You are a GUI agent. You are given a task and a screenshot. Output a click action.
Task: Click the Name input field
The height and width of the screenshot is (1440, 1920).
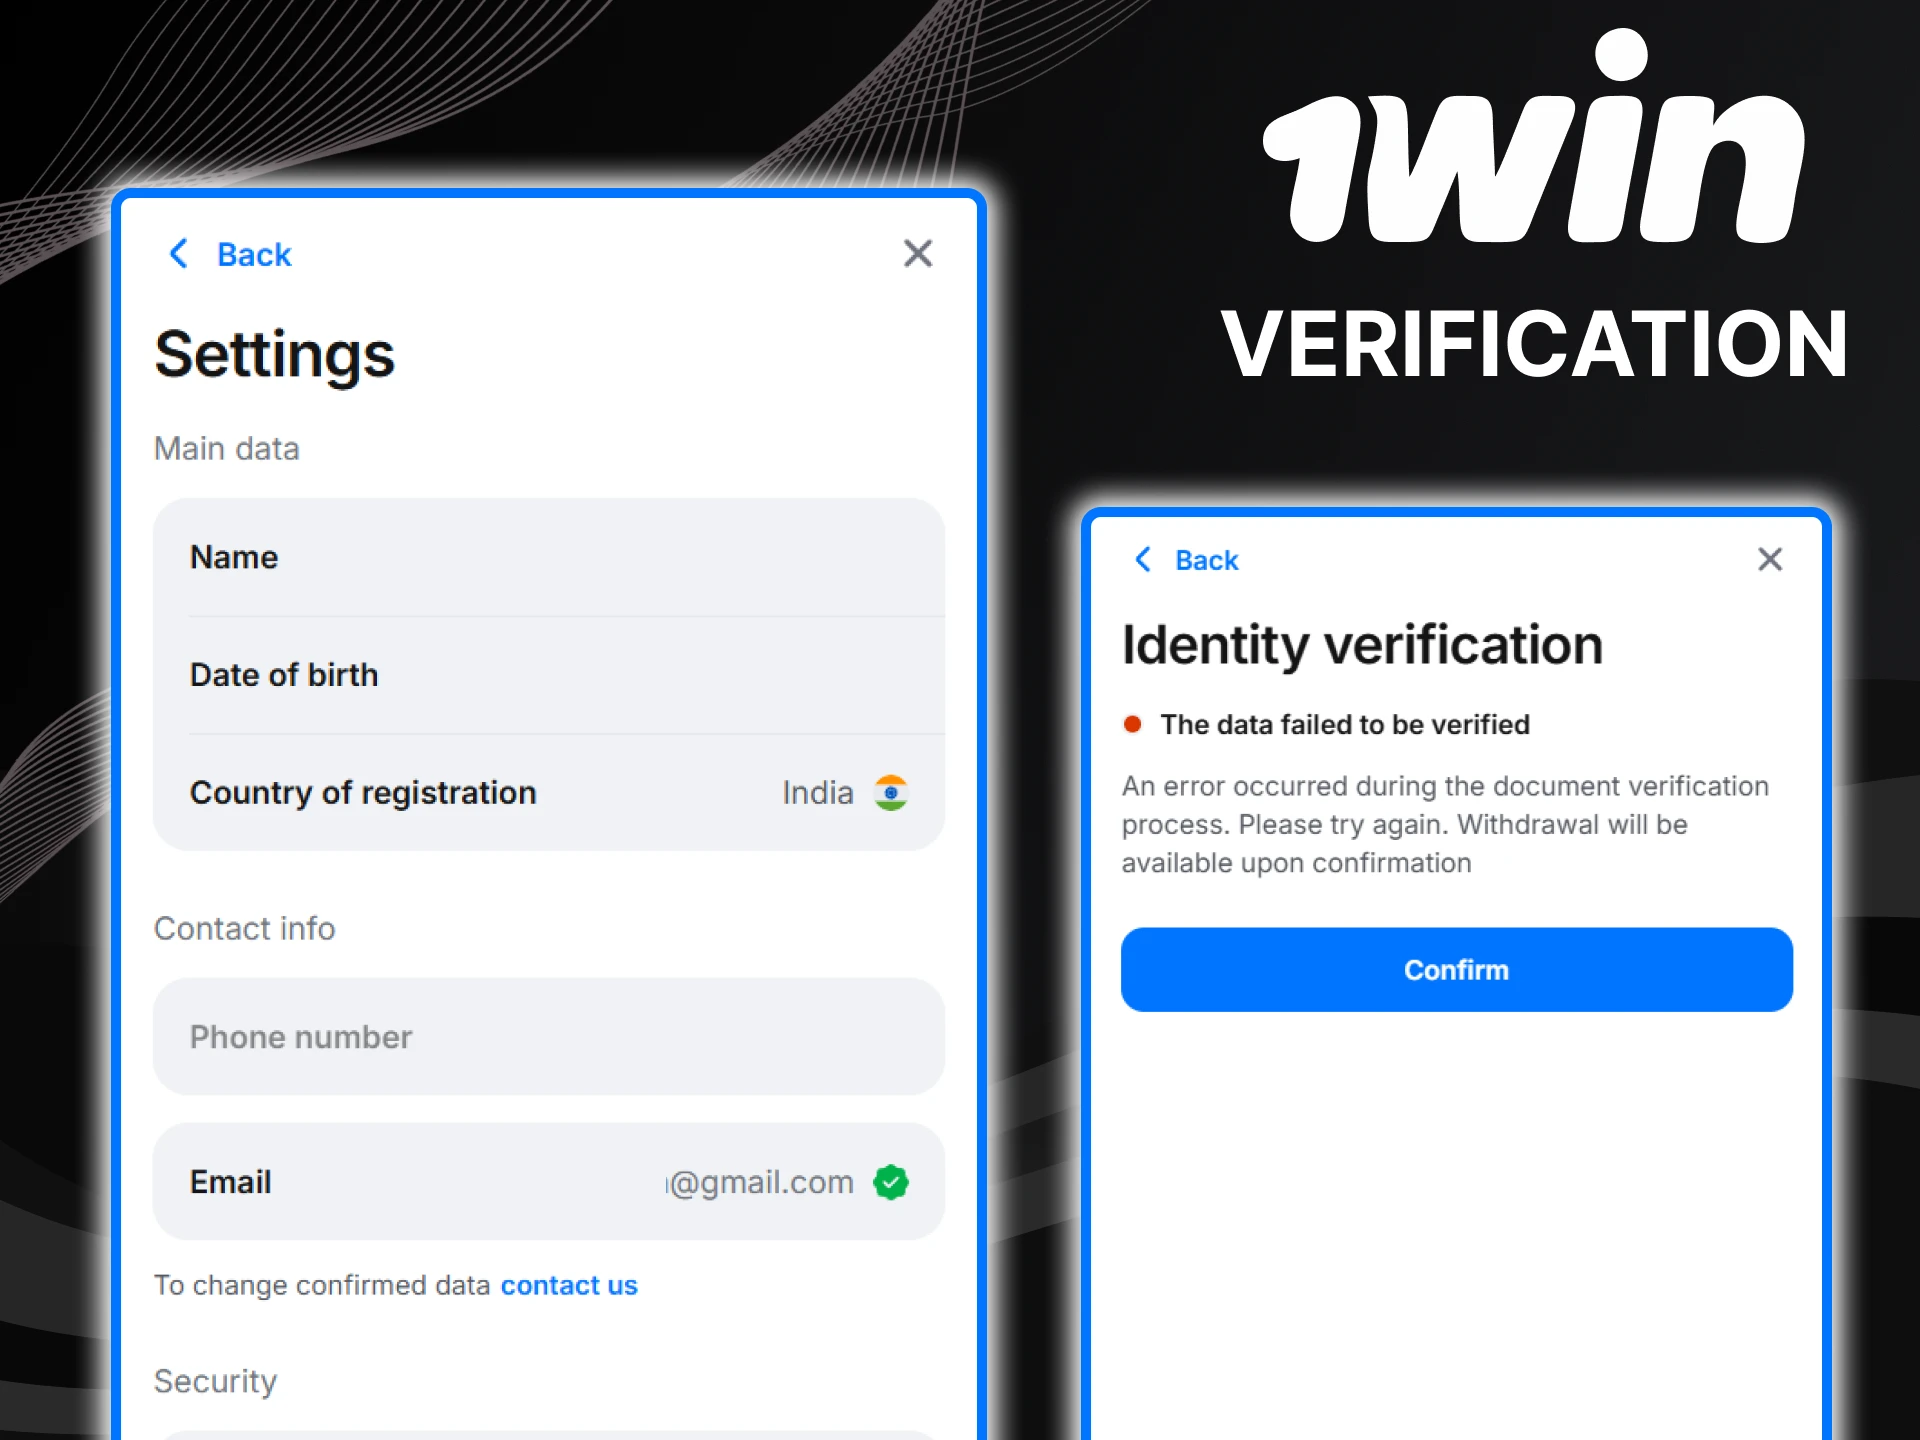click(x=548, y=557)
